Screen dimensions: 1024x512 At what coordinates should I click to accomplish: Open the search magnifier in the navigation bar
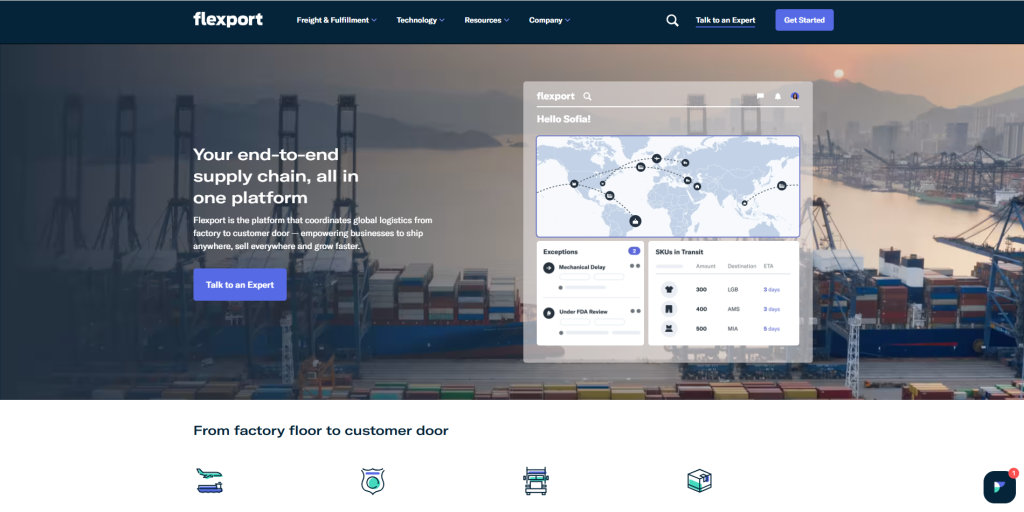(x=672, y=20)
